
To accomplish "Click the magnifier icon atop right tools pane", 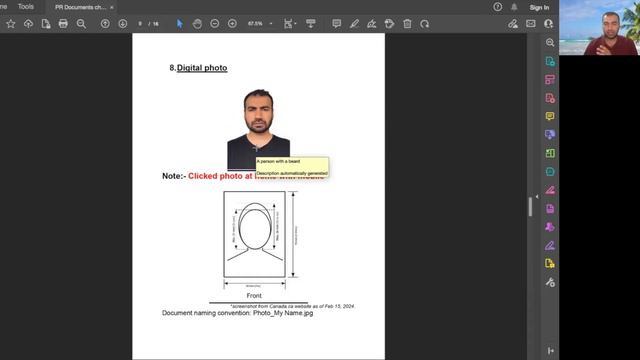I will (550, 42).
